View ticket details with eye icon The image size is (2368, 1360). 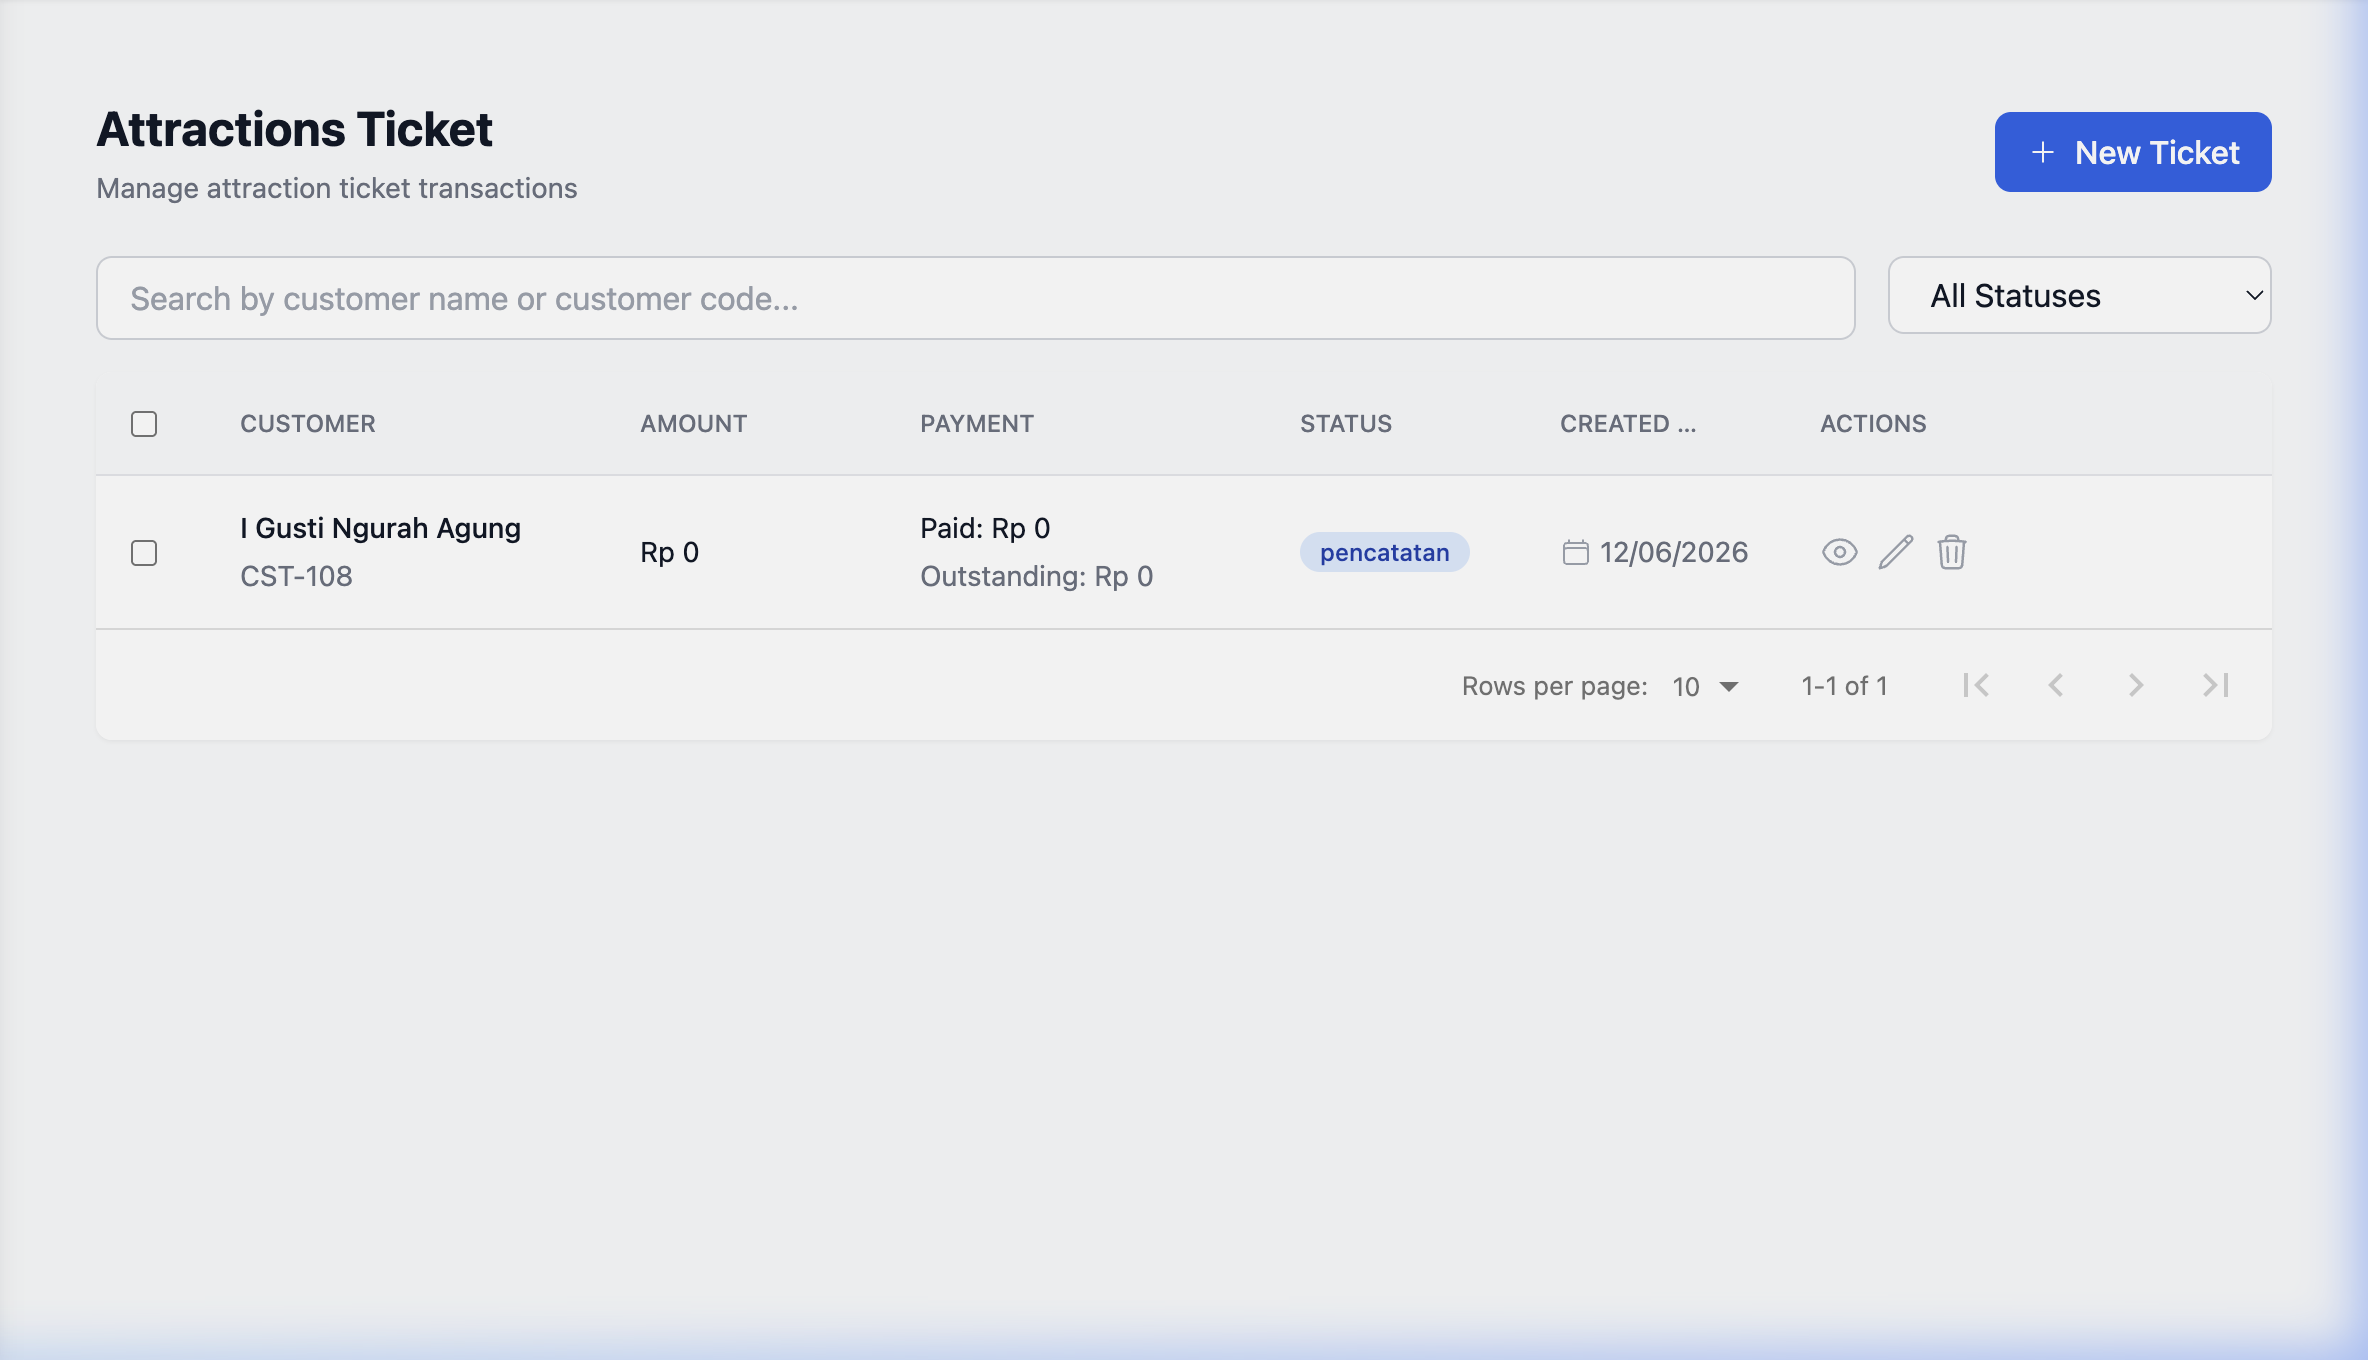pyautogui.click(x=1839, y=552)
